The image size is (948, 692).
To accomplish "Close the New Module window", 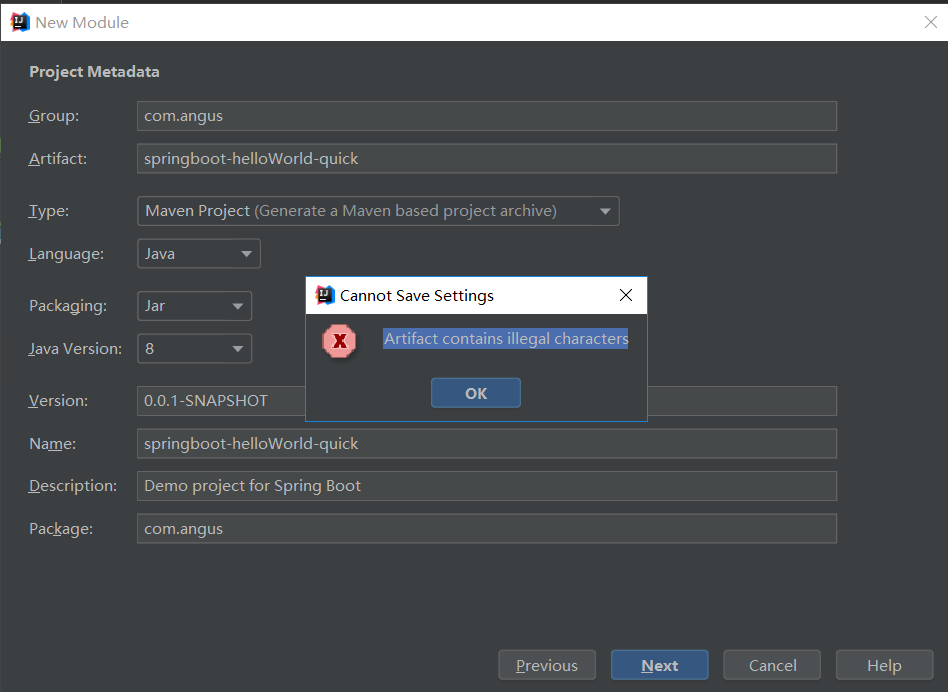I will click(x=930, y=22).
